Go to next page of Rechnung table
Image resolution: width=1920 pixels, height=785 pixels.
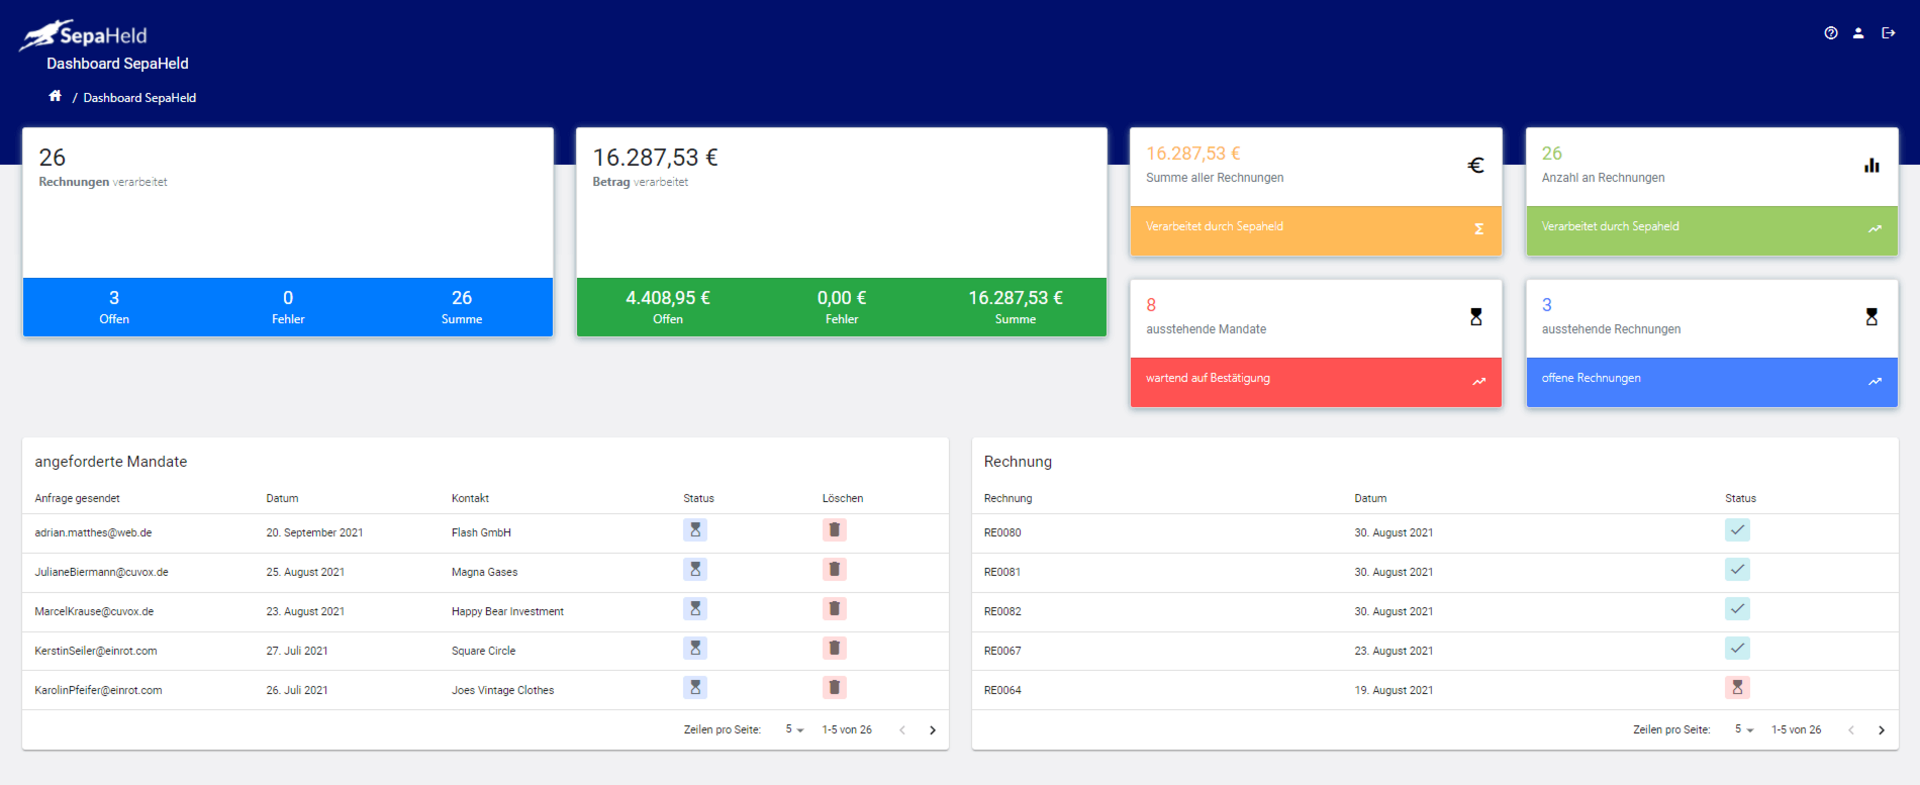[1881, 730]
